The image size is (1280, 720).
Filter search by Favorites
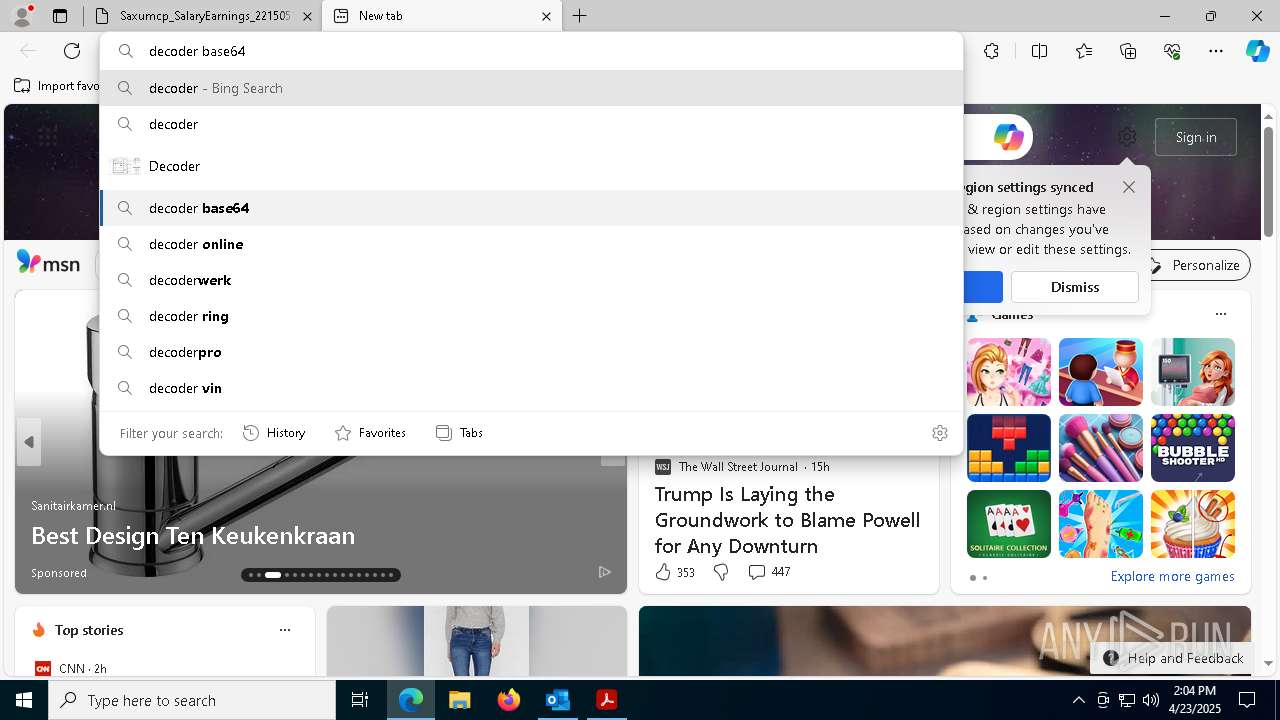pyautogui.click(x=370, y=433)
